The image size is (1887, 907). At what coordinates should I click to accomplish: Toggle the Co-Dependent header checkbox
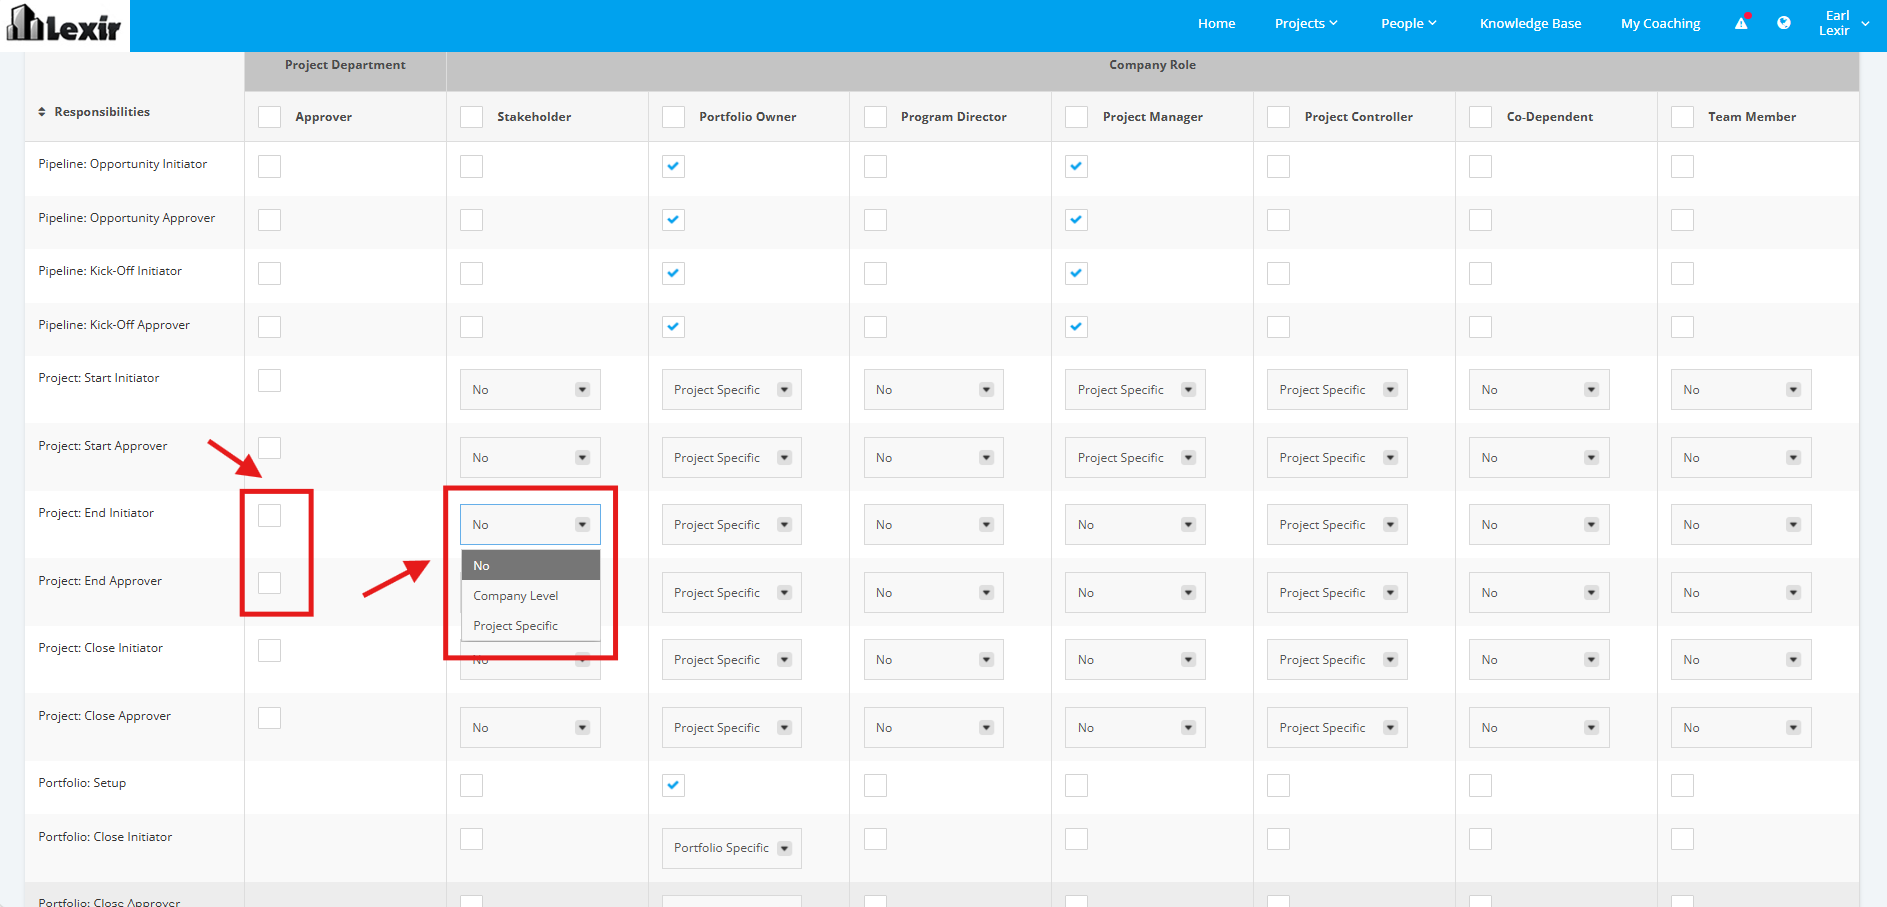(1480, 117)
